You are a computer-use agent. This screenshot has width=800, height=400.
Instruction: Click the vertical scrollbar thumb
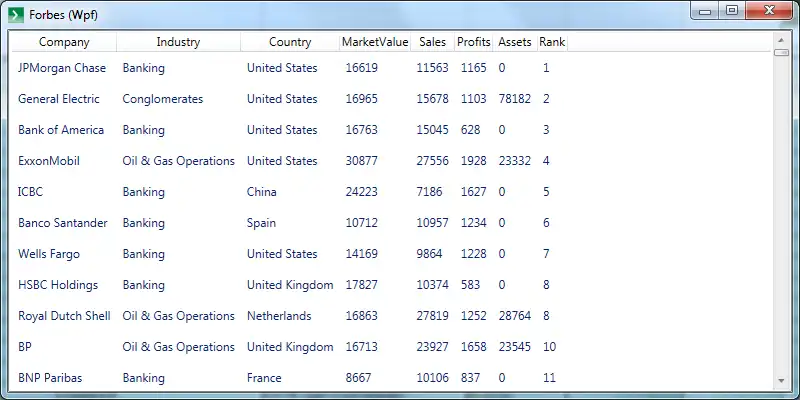(x=781, y=53)
